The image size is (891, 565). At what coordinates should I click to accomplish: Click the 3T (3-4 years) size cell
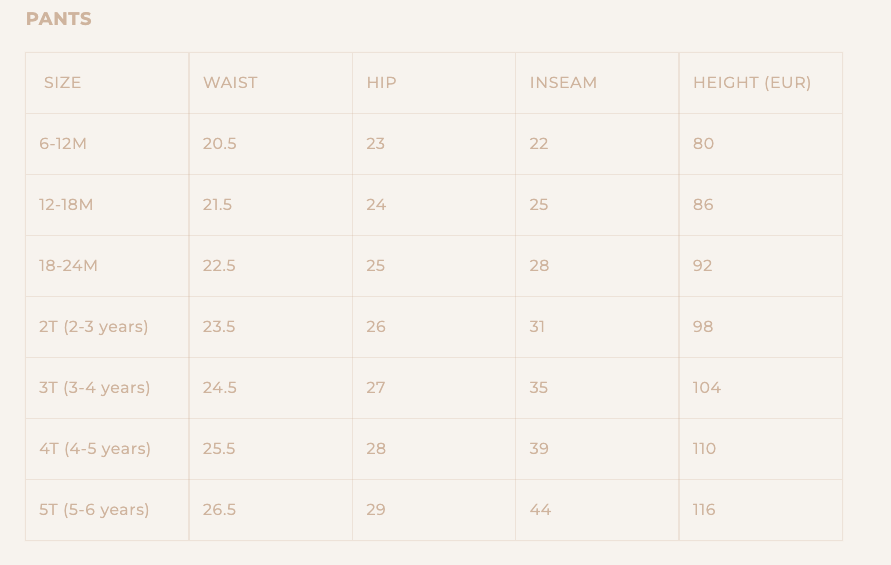coord(94,388)
